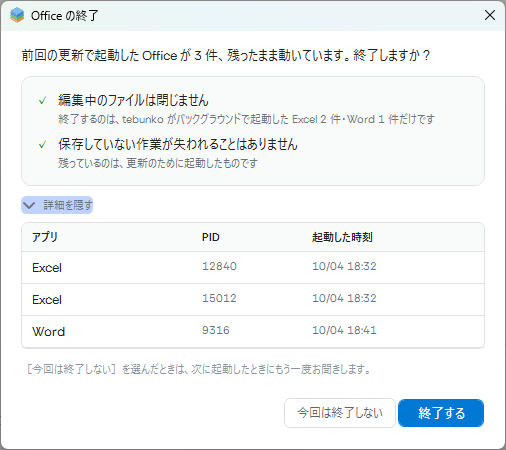Click PID value 15012
This screenshot has height=450, width=506.
[x=219, y=298]
